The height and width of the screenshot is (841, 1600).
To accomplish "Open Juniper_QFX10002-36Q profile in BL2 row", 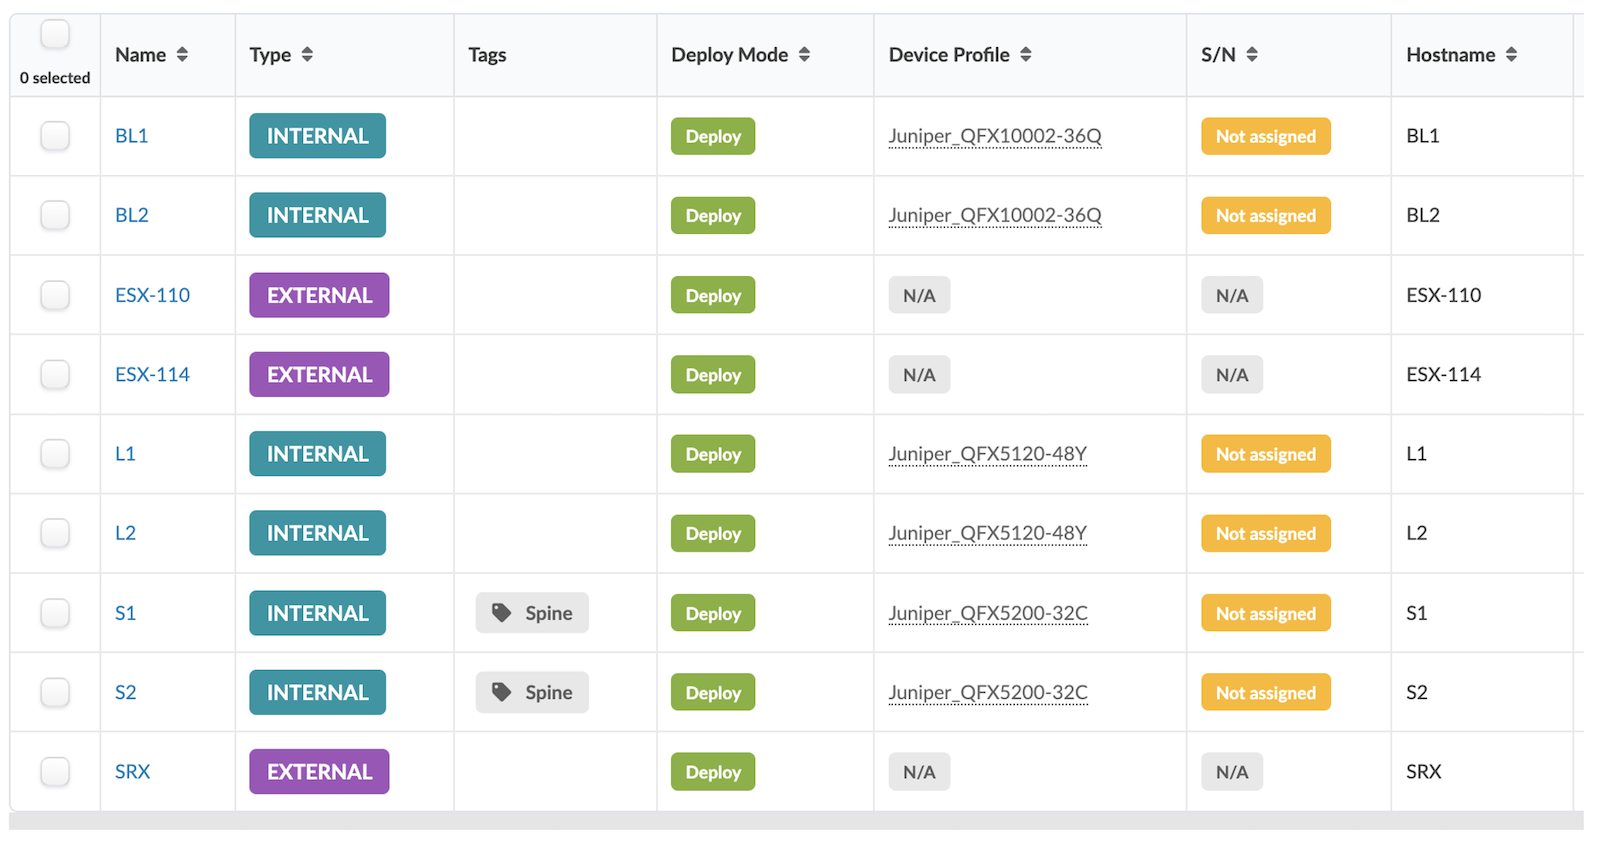I will [995, 215].
